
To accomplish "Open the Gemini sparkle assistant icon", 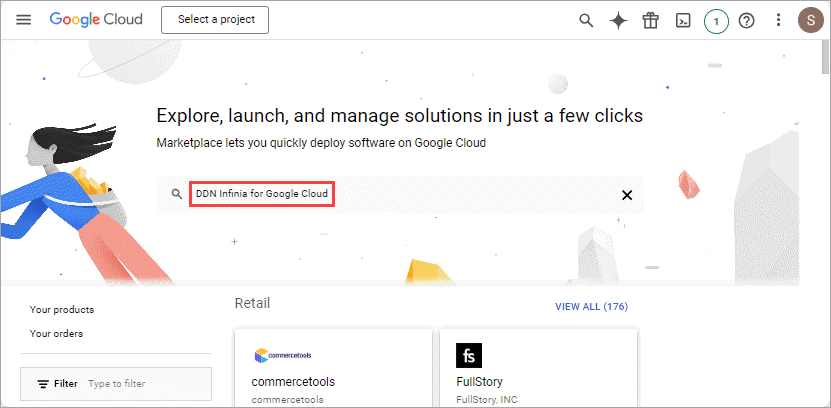I will (x=618, y=21).
